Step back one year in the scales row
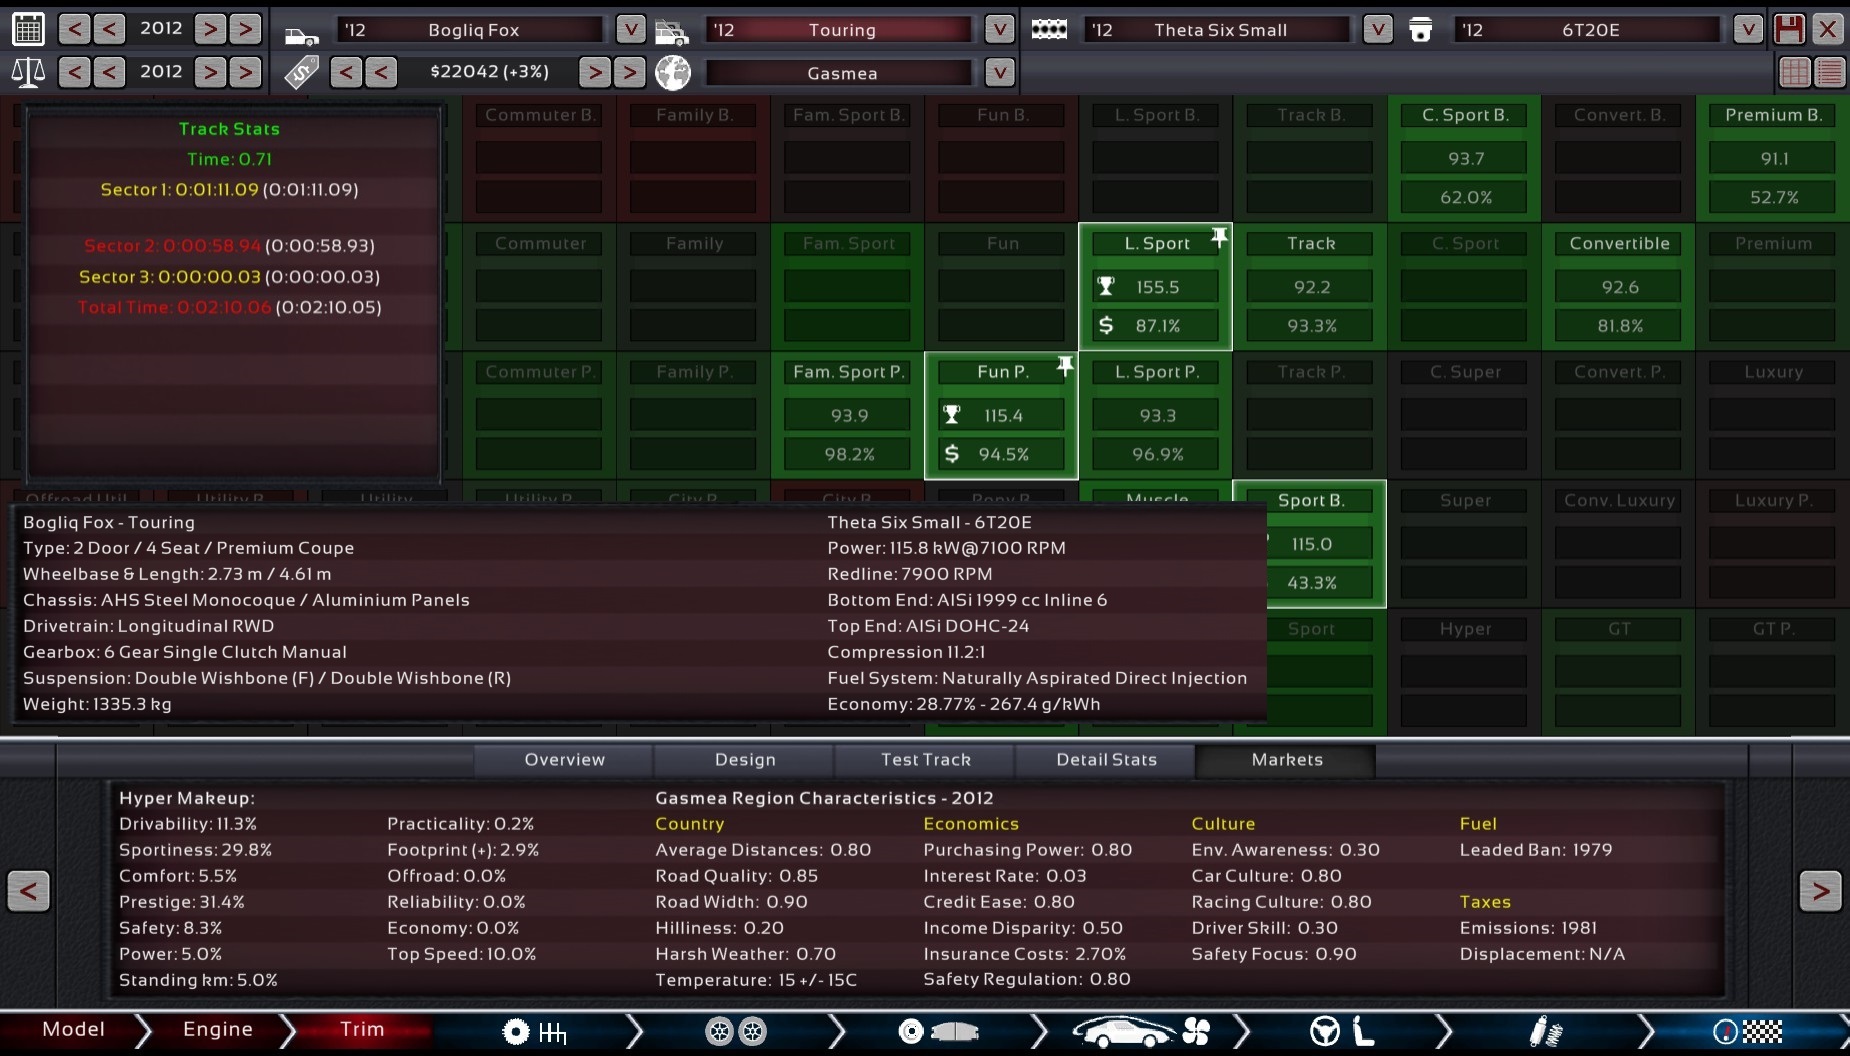Image resolution: width=1850 pixels, height=1056 pixels. (x=109, y=72)
